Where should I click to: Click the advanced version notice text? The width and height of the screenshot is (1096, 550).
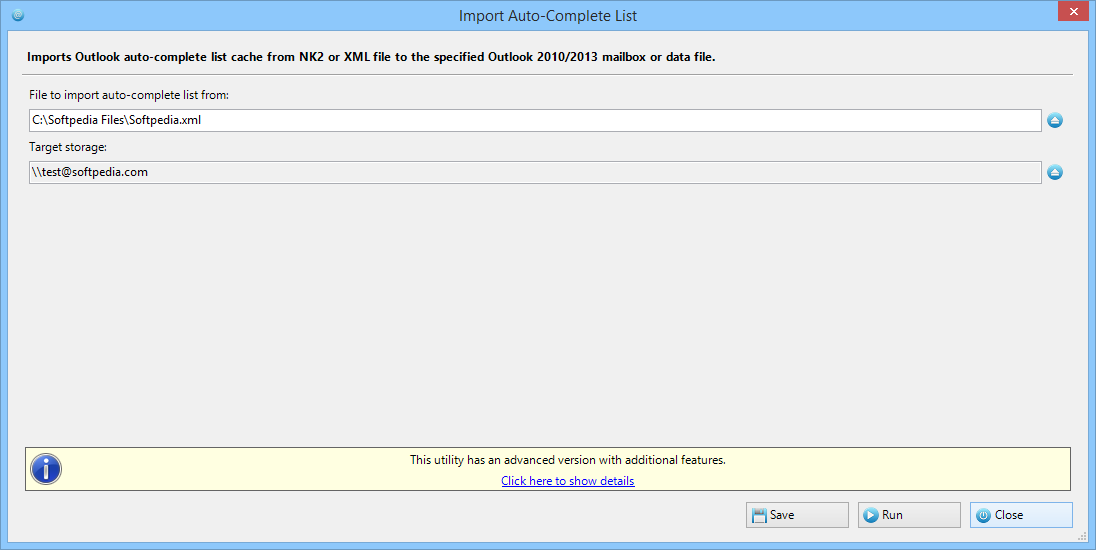coord(568,460)
